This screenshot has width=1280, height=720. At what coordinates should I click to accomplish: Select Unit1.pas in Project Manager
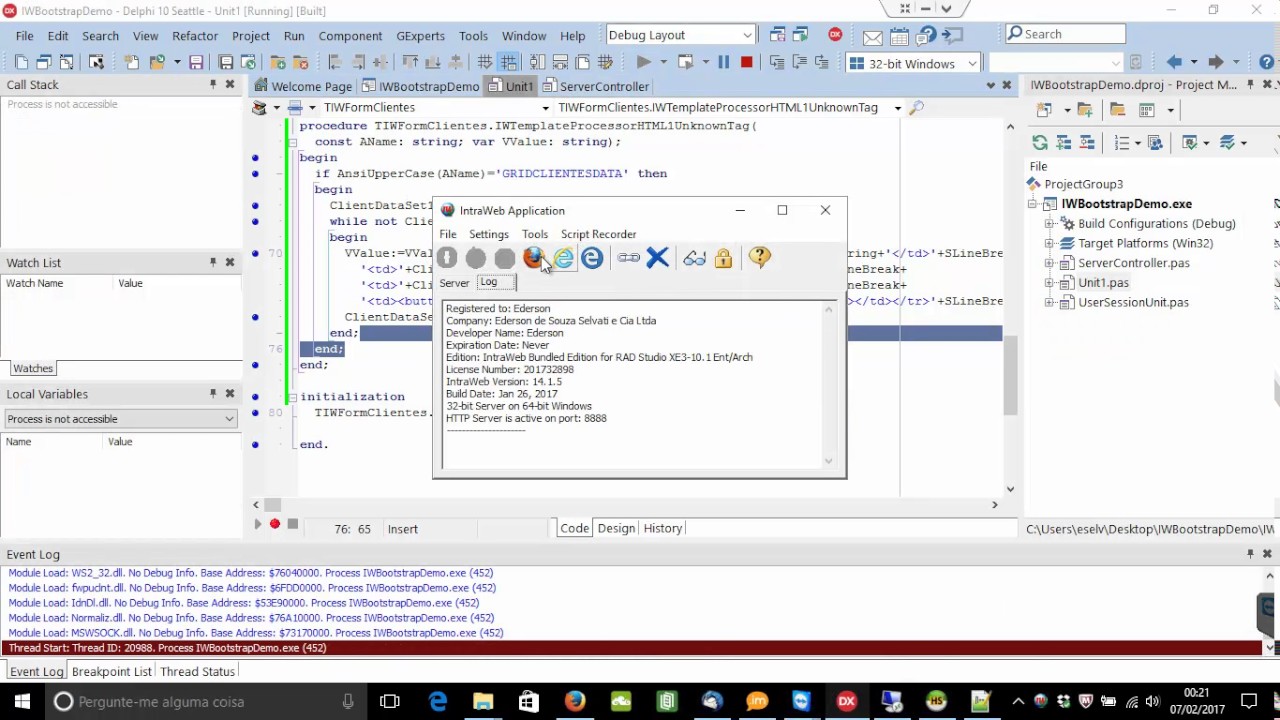[x=1103, y=282]
